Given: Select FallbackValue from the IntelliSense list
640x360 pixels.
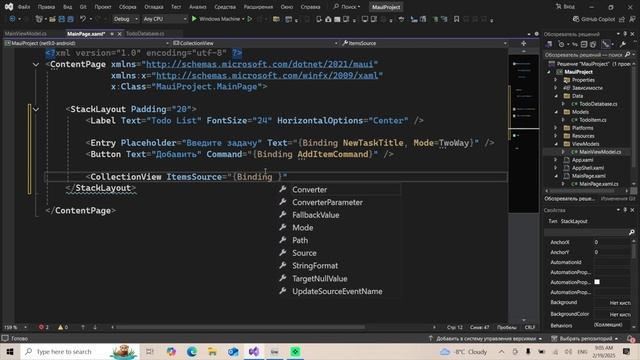Looking at the screenshot, I should 316,215.
